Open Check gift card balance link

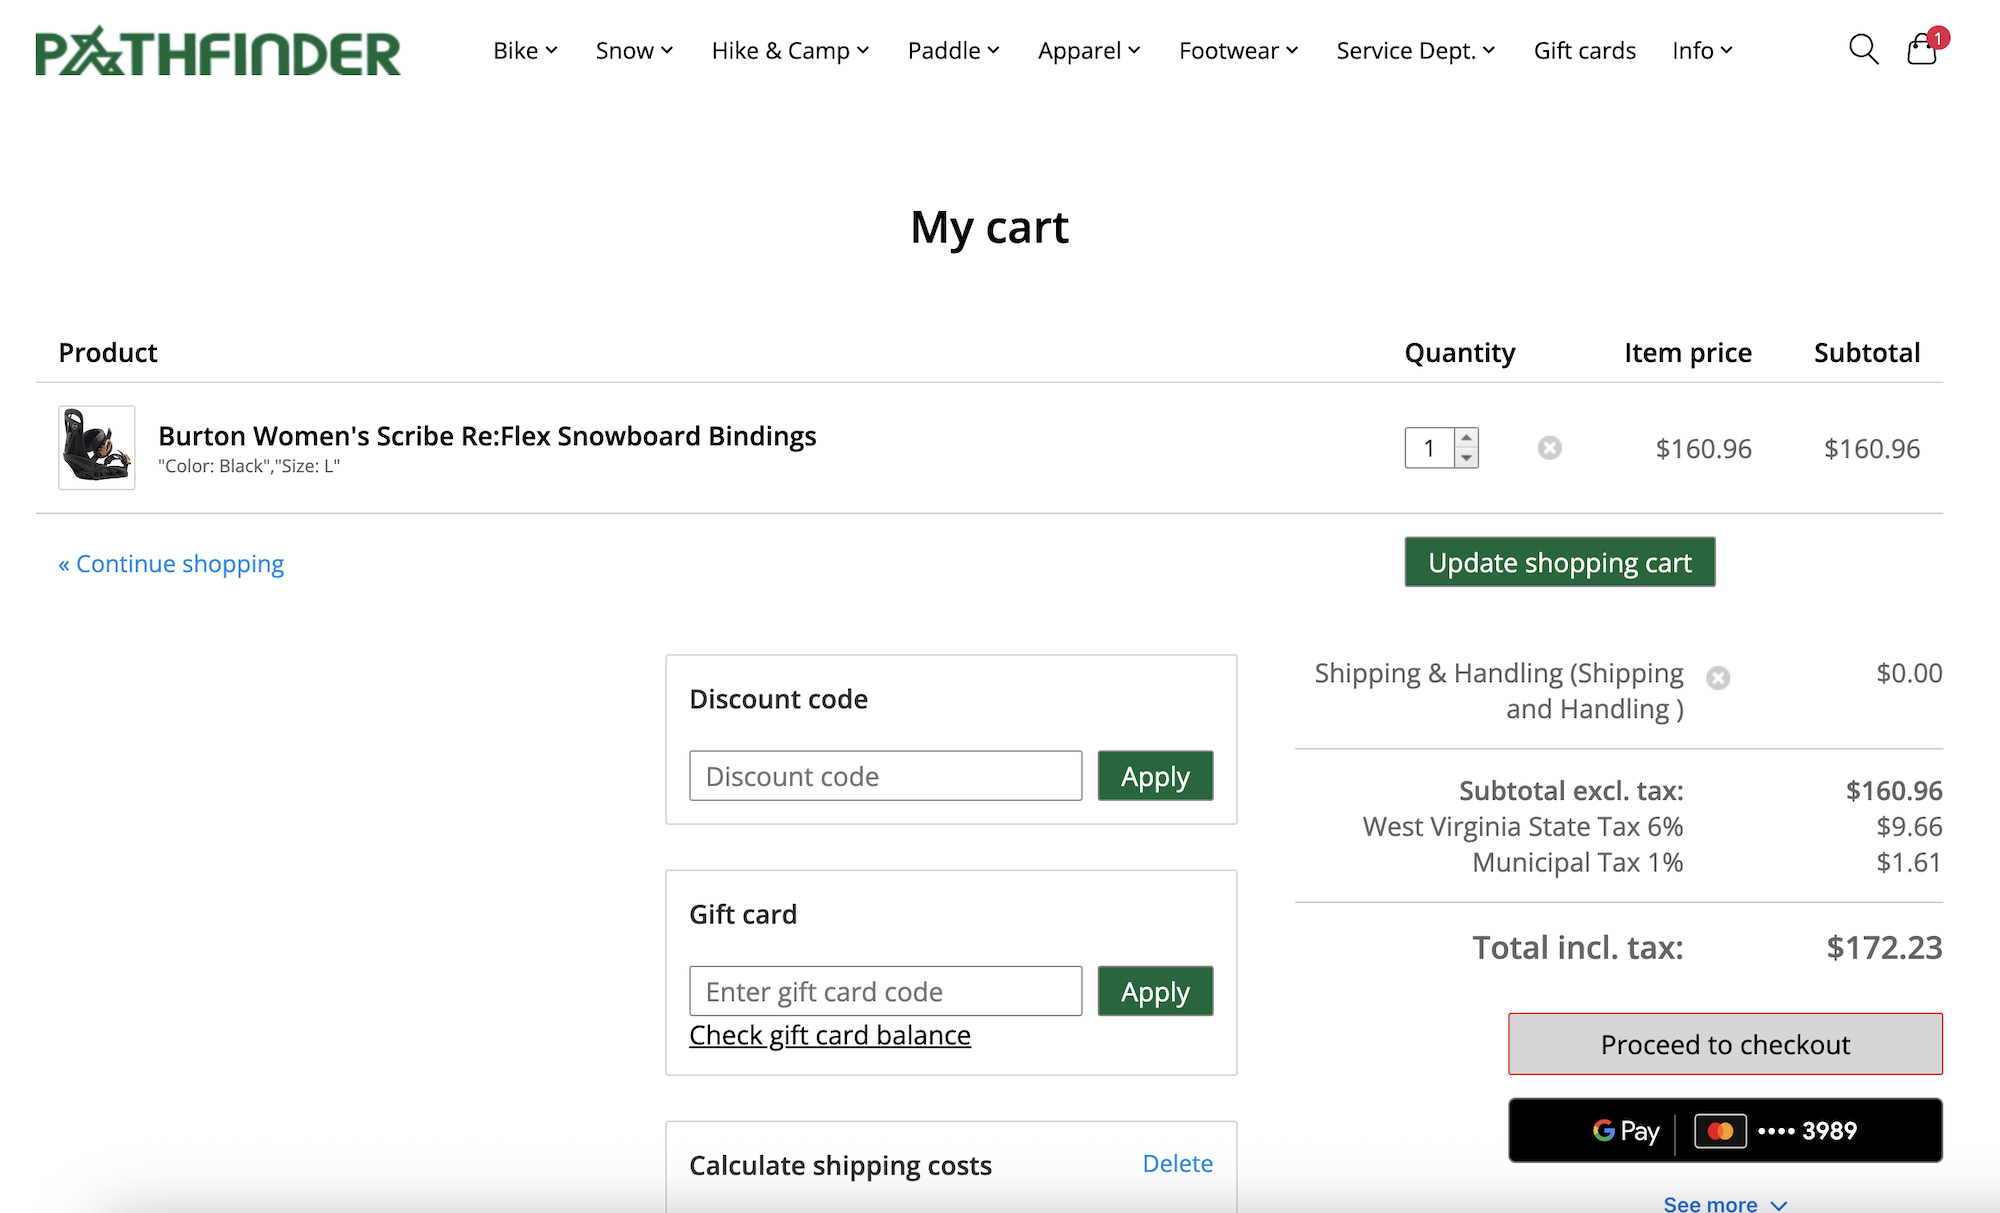[x=830, y=1035]
